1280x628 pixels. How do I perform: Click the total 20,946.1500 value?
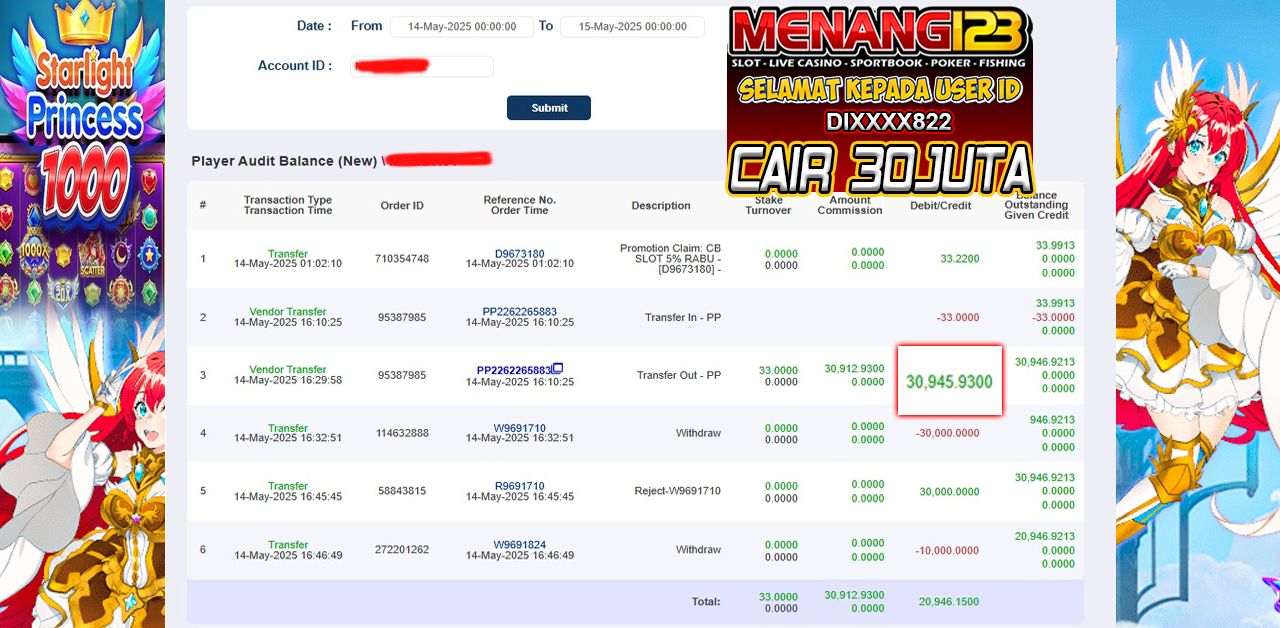pyautogui.click(x=949, y=602)
